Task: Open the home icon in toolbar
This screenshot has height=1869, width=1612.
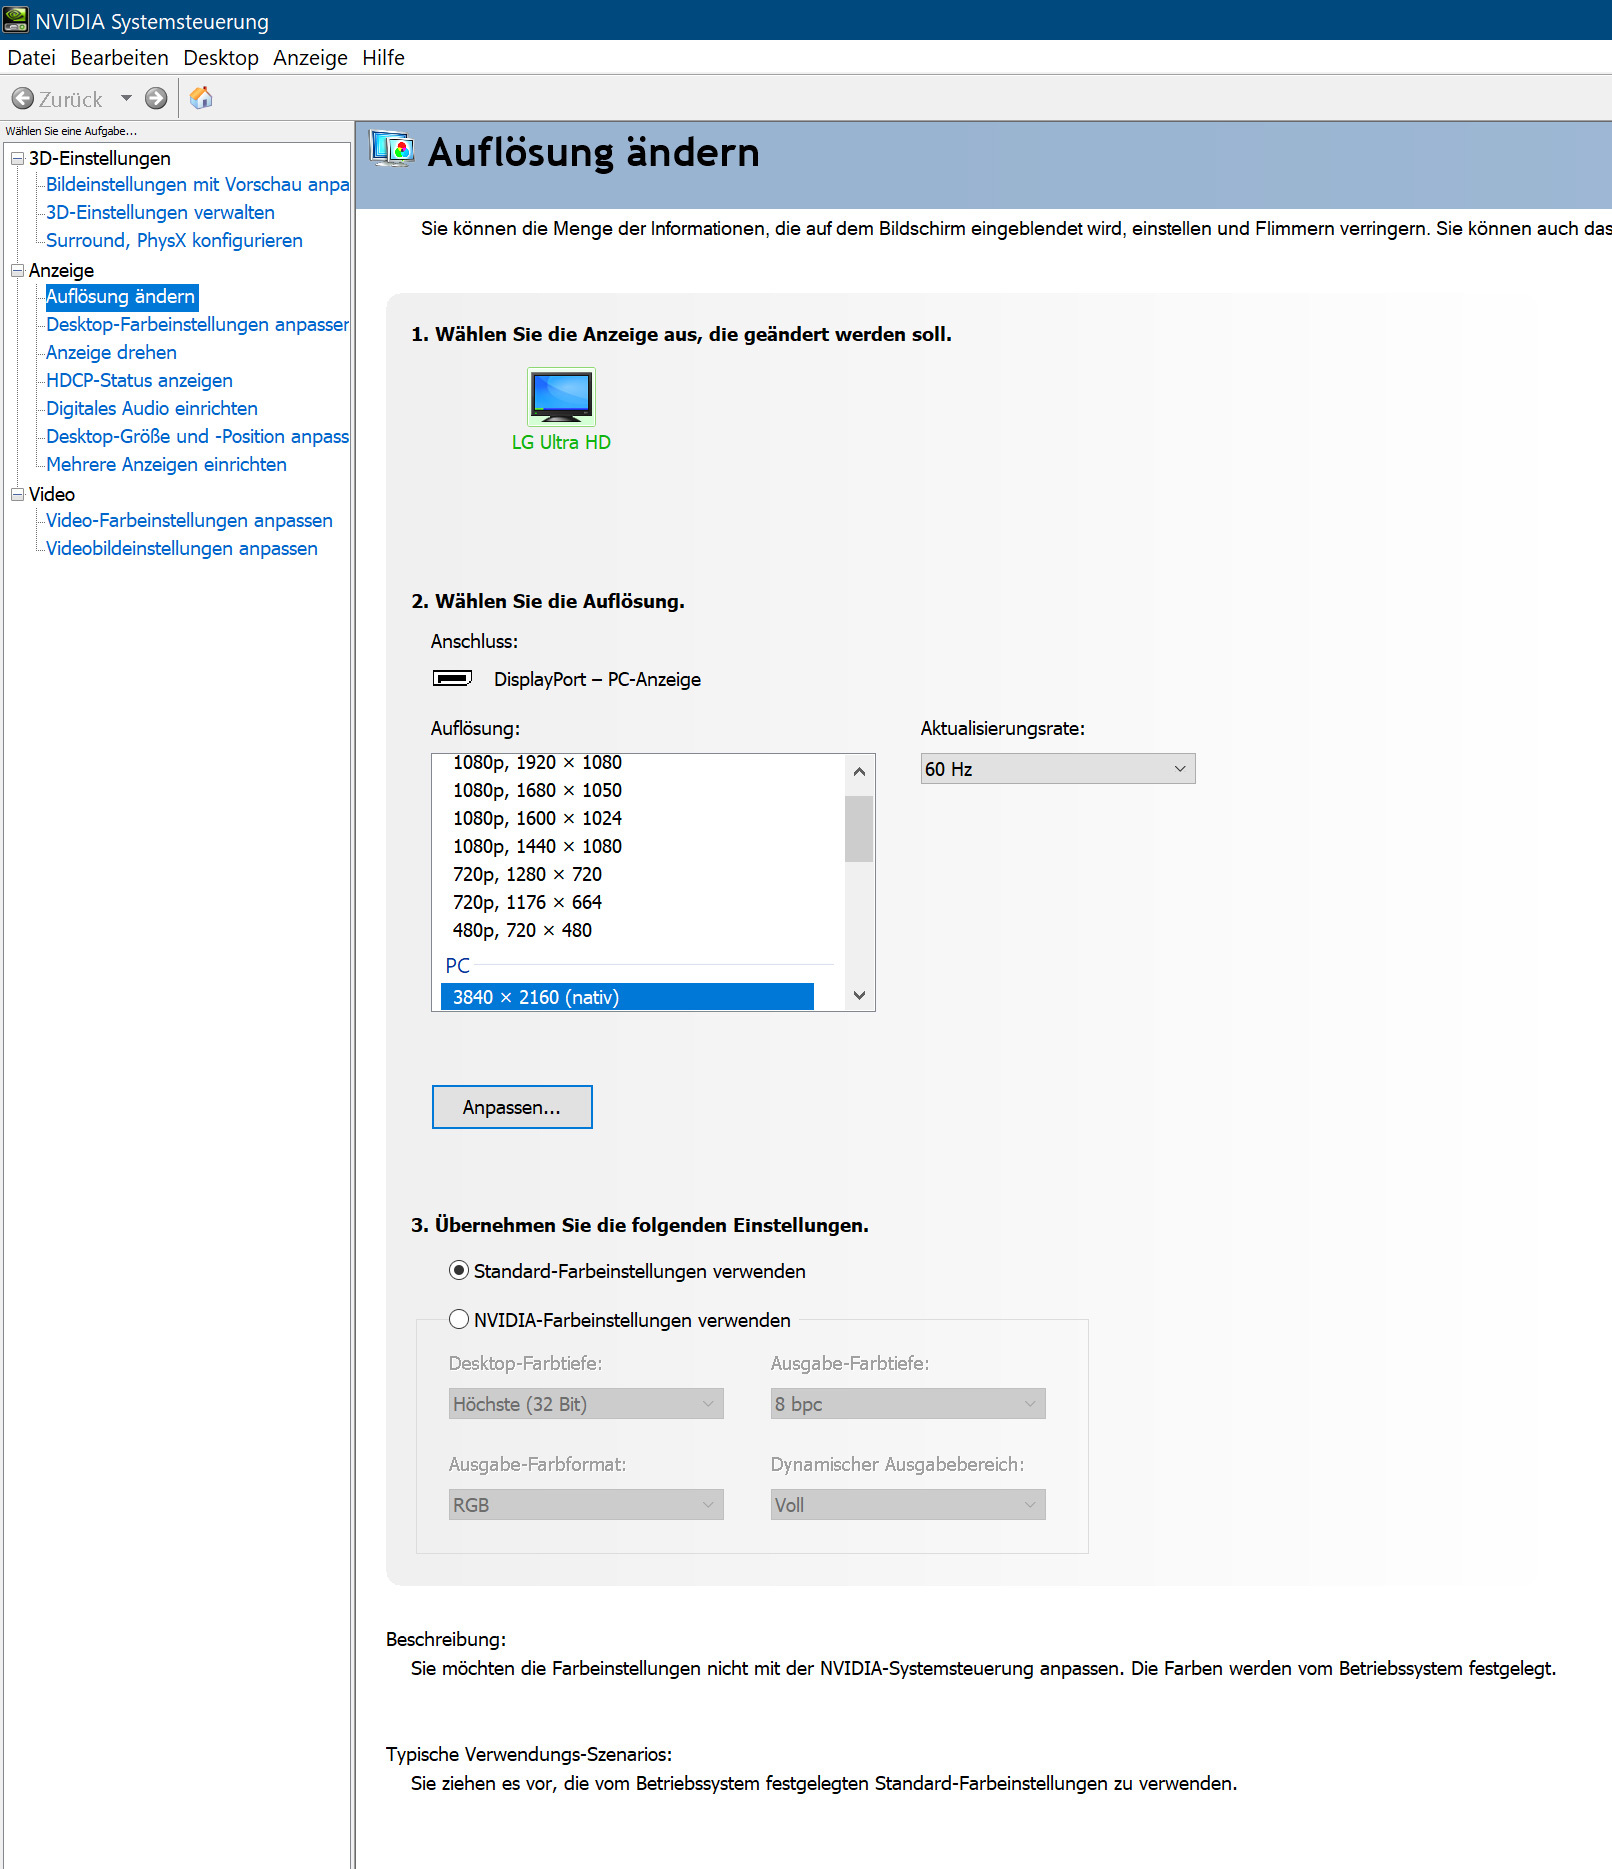Action: coord(201,97)
